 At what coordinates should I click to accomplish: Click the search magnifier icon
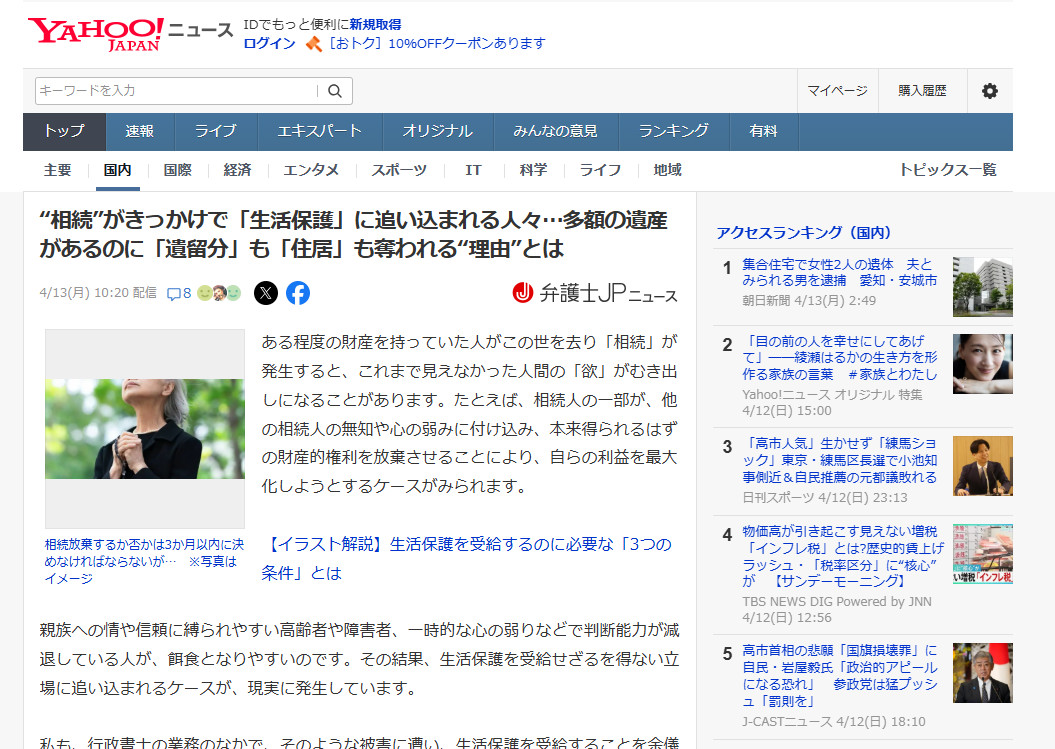pos(335,91)
